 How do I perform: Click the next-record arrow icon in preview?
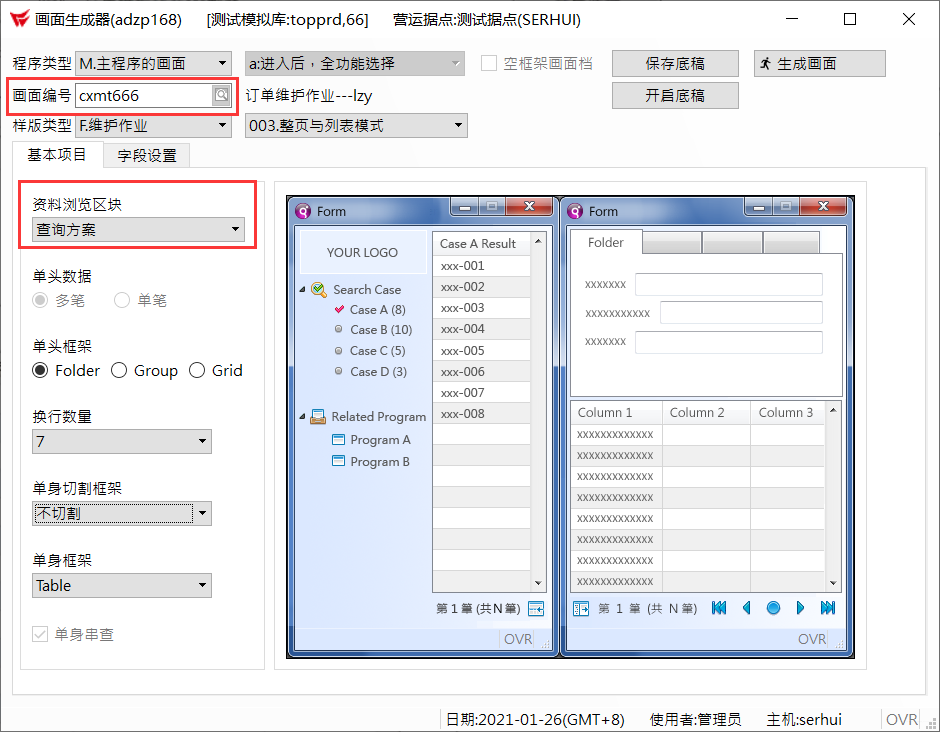800,608
